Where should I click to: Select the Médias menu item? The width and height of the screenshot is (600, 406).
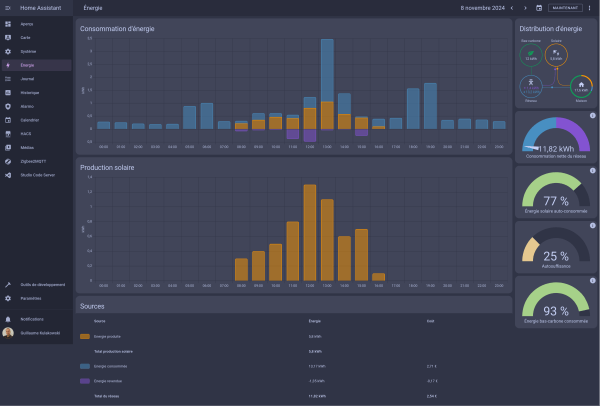(26, 146)
